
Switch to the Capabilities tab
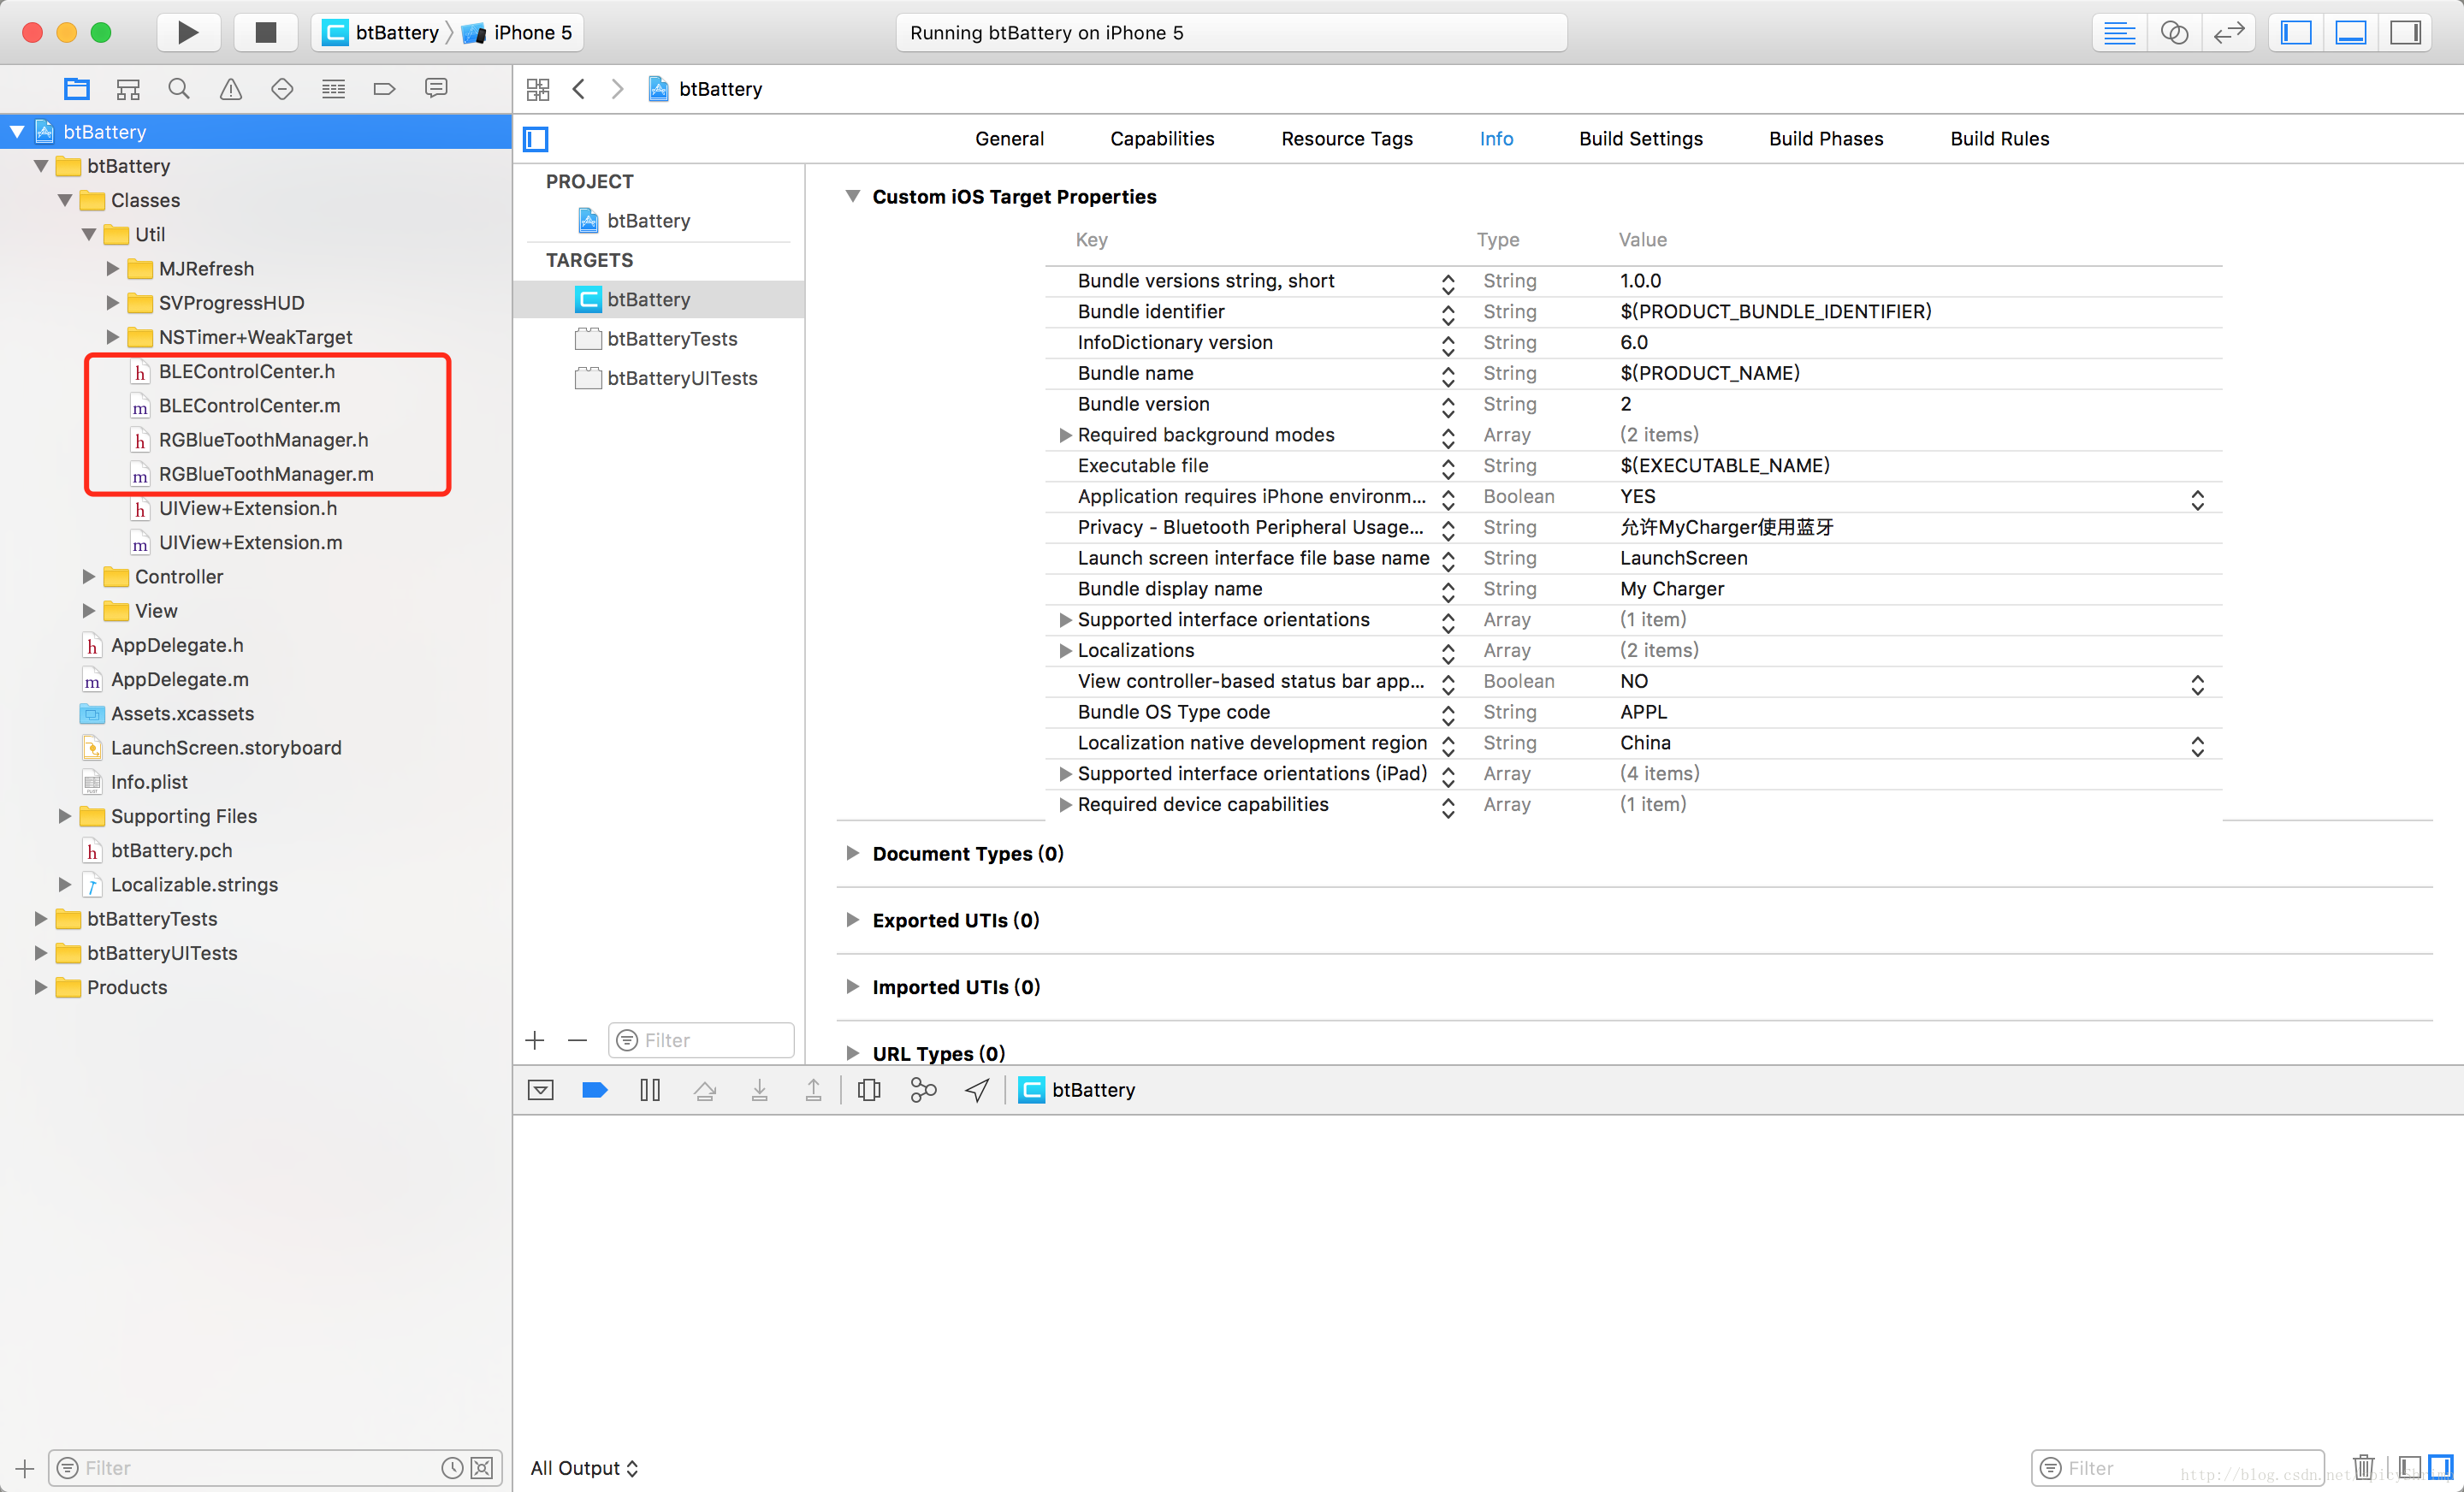coord(1162,137)
